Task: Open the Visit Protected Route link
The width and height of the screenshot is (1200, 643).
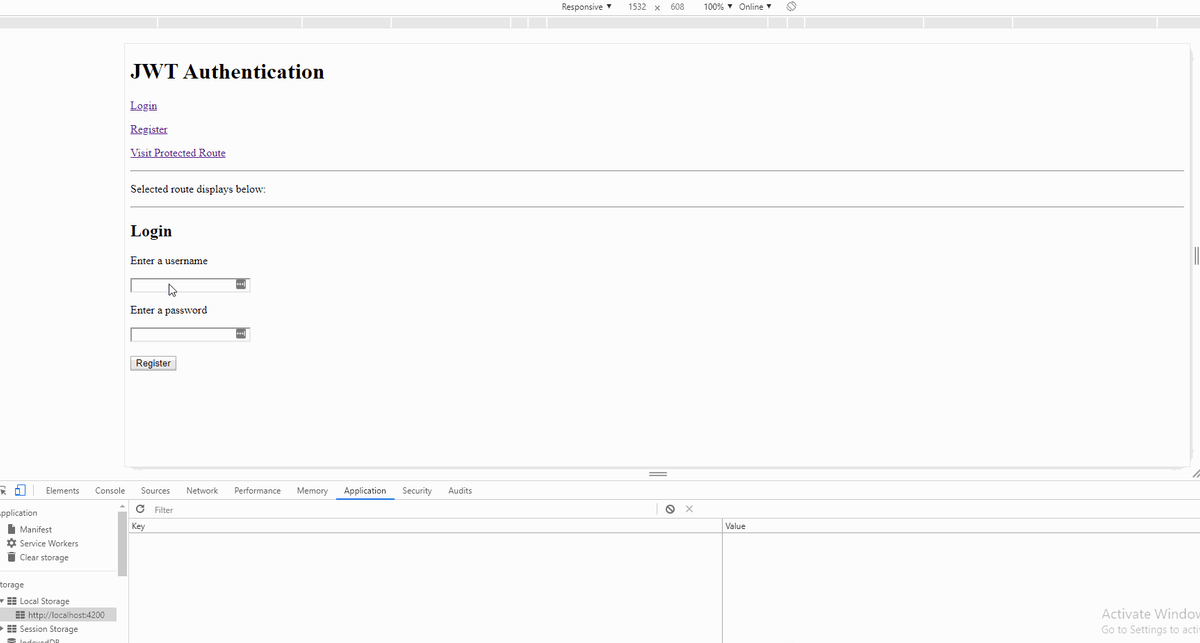Action: point(178,152)
